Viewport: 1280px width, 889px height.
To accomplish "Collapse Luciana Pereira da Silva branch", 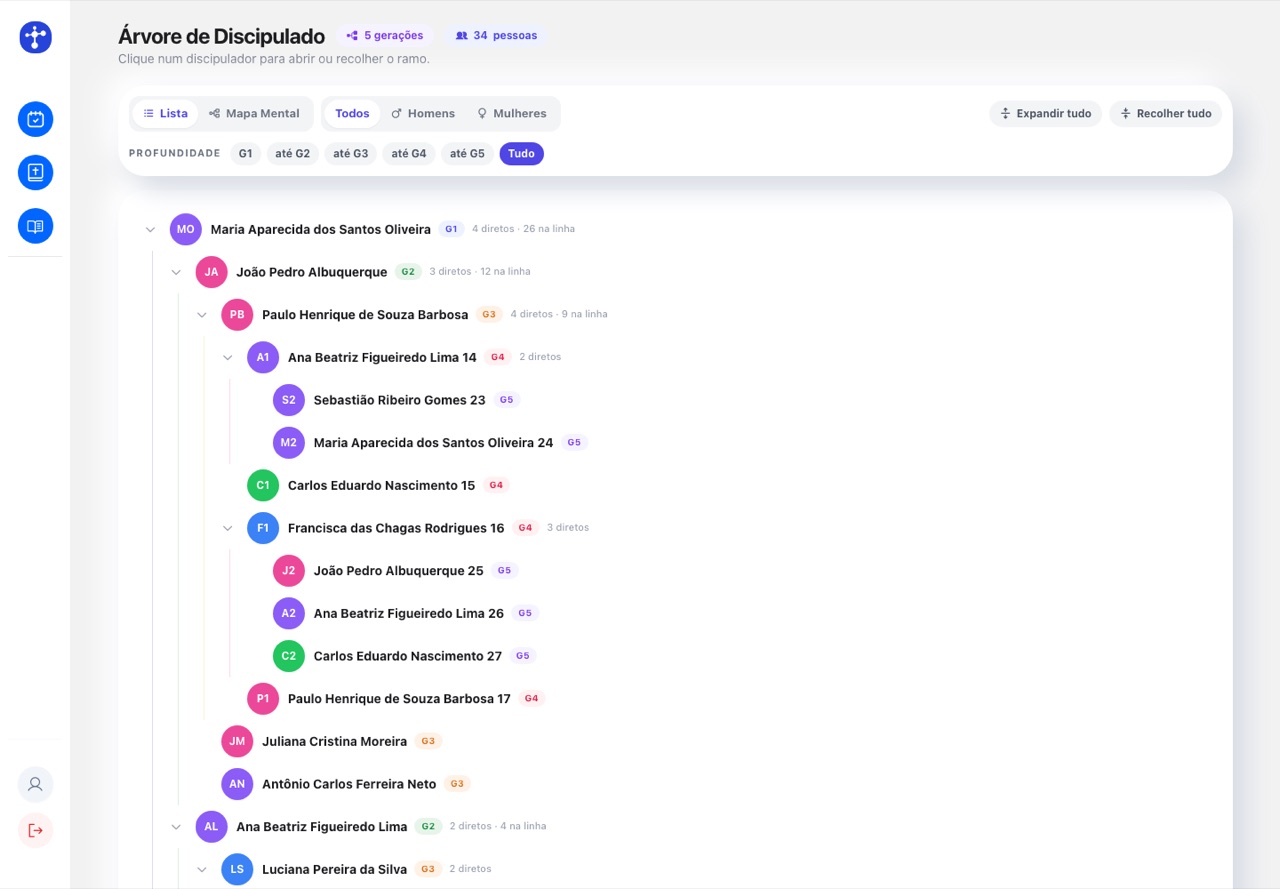I will tap(202, 870).
